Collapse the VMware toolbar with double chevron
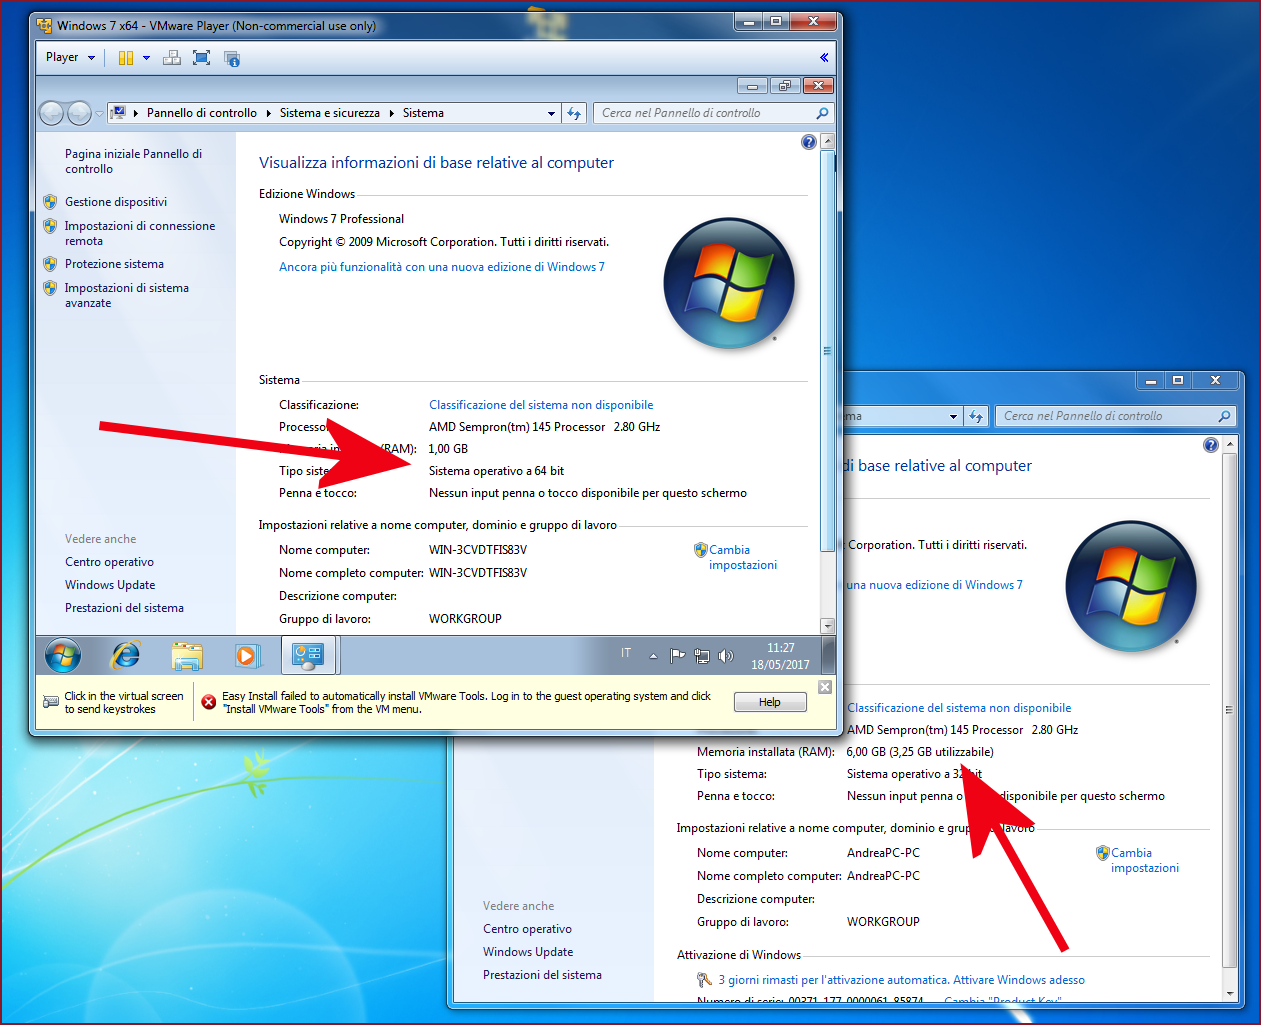1261x1025 pixels. coord(824,58)
